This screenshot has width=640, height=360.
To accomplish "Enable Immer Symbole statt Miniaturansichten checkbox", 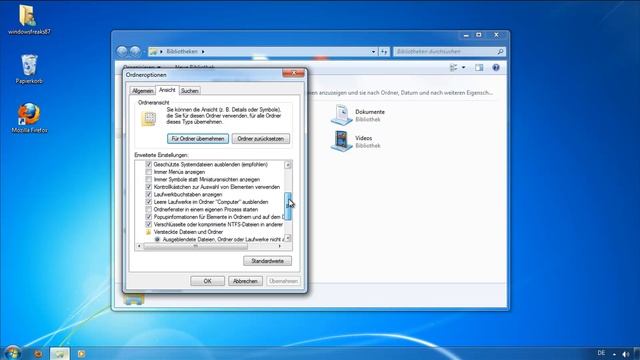I will coord(149,179).
